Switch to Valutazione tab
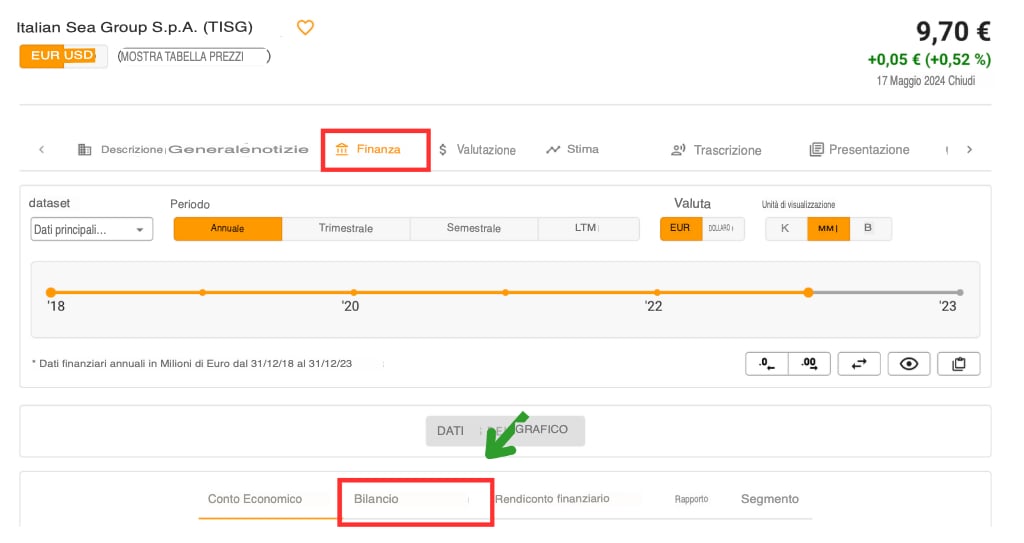 (x=477, y=150)
